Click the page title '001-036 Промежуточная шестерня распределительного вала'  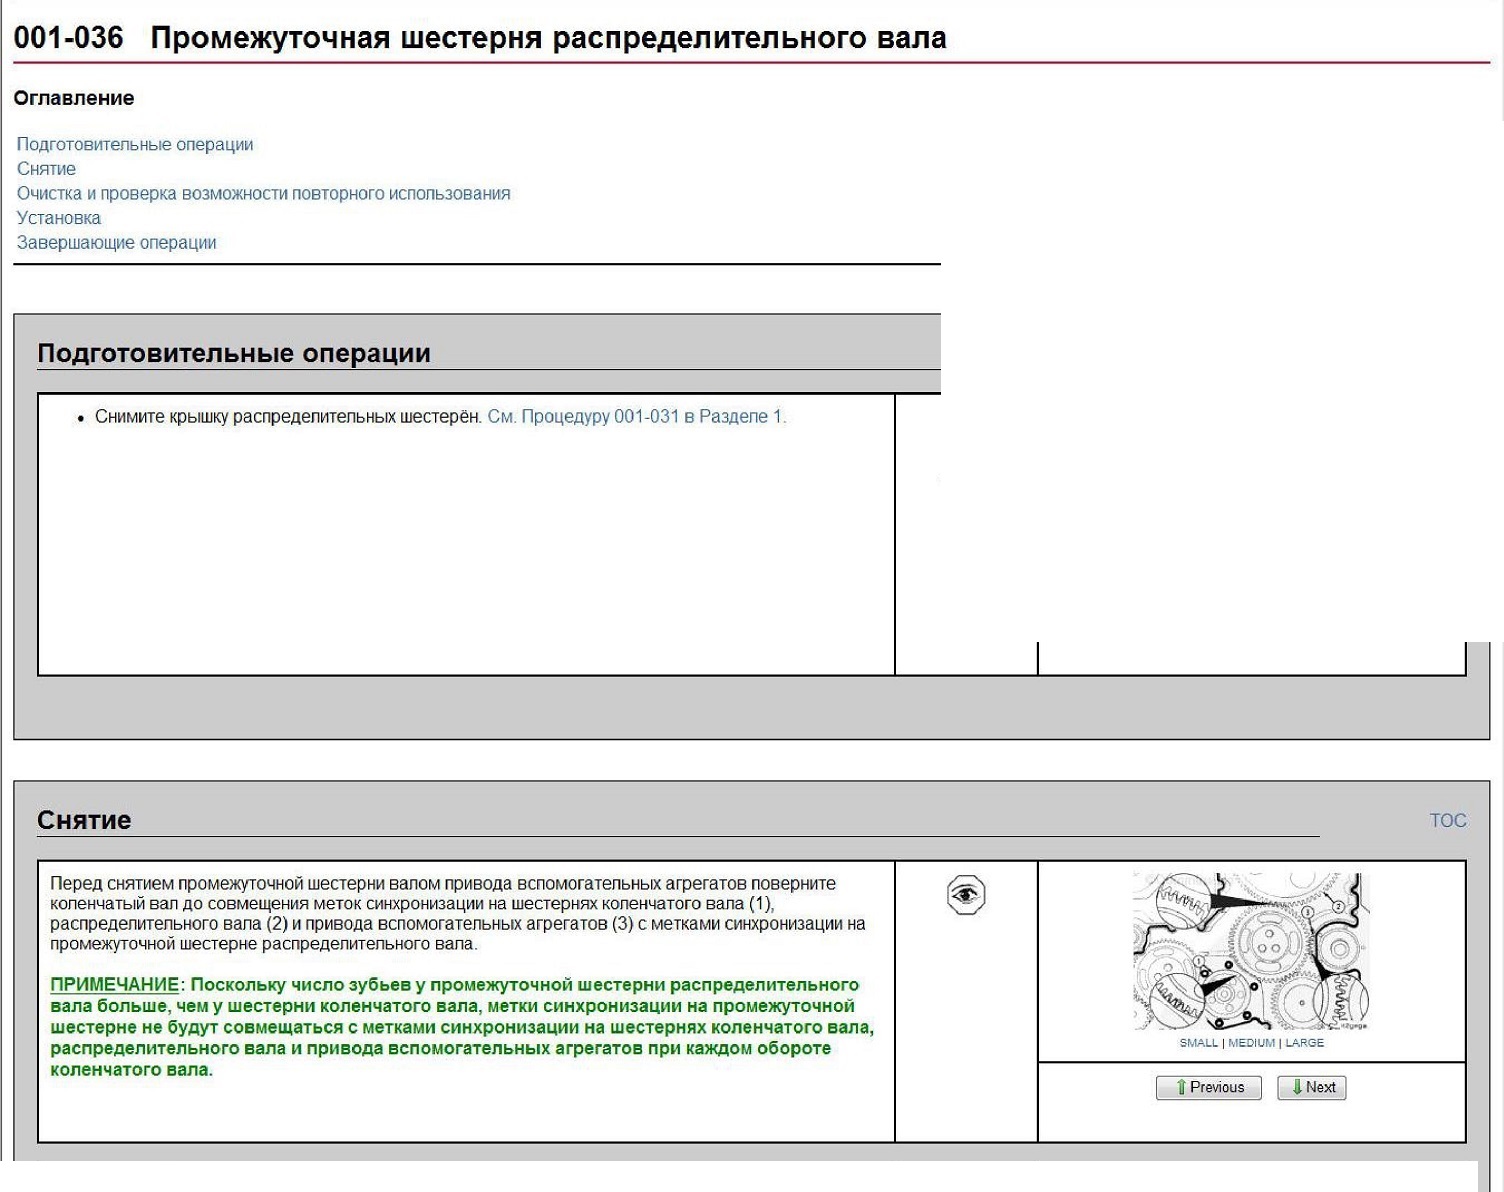(x=480, y=38)
